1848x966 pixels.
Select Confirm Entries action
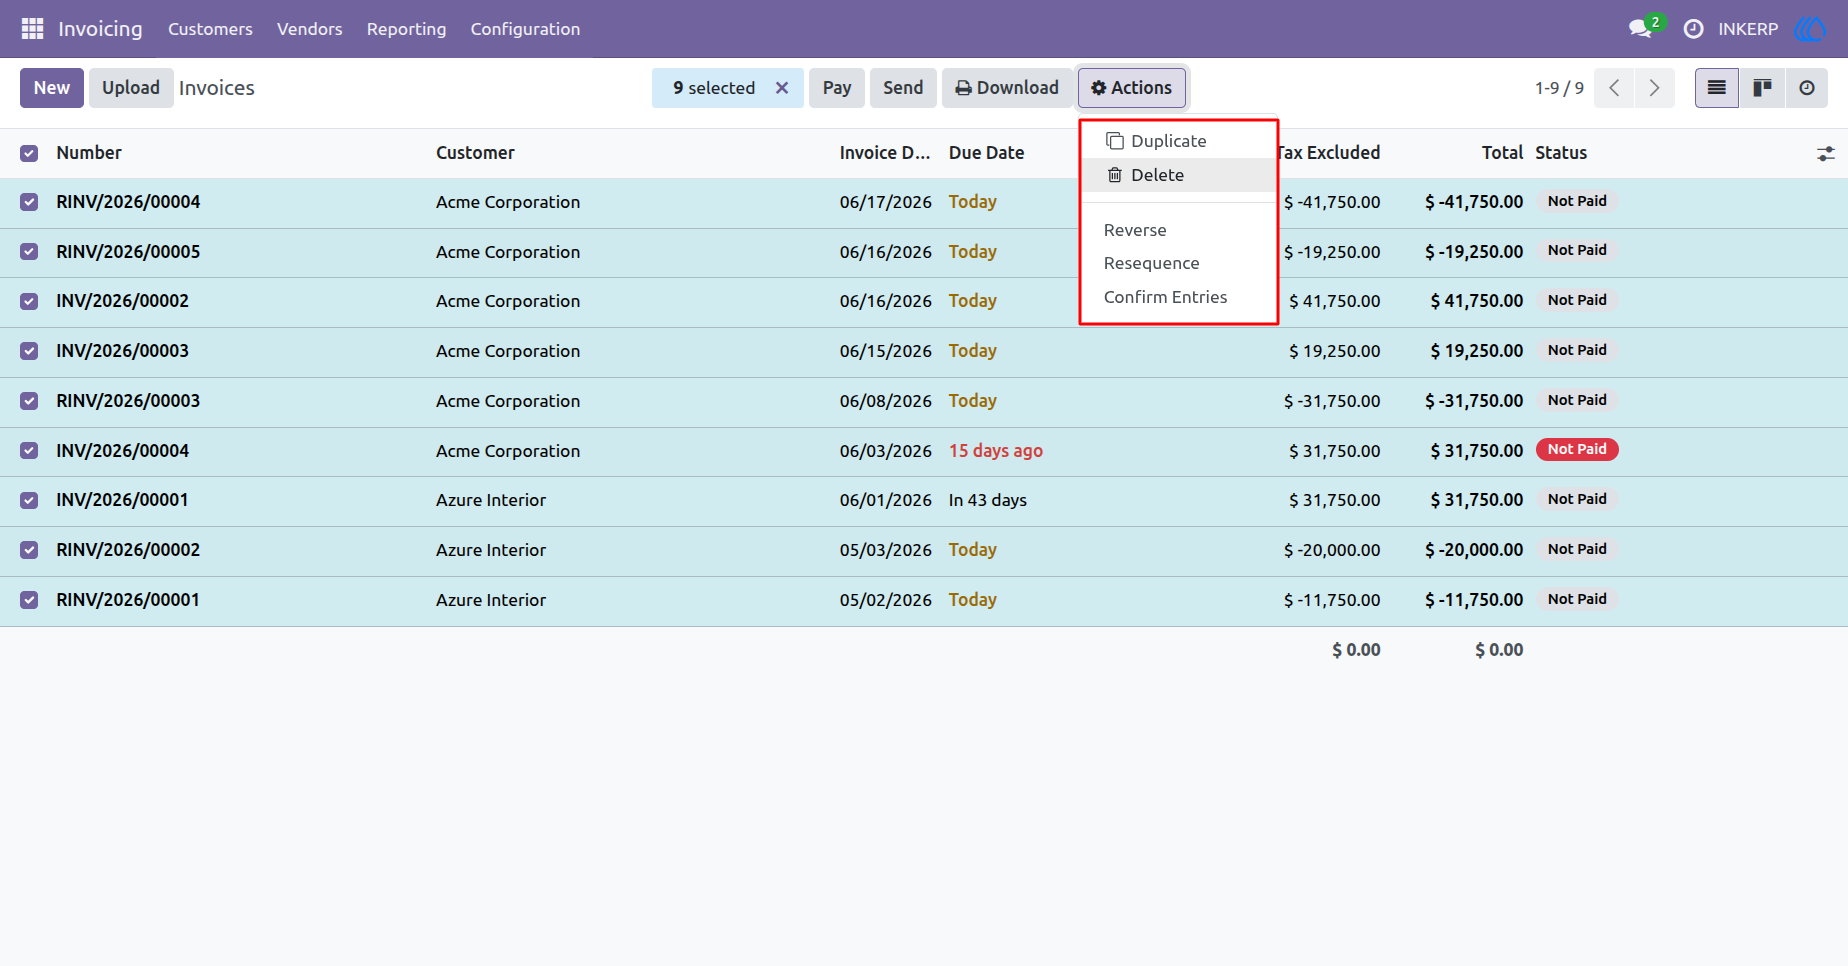coord(1178,297)
